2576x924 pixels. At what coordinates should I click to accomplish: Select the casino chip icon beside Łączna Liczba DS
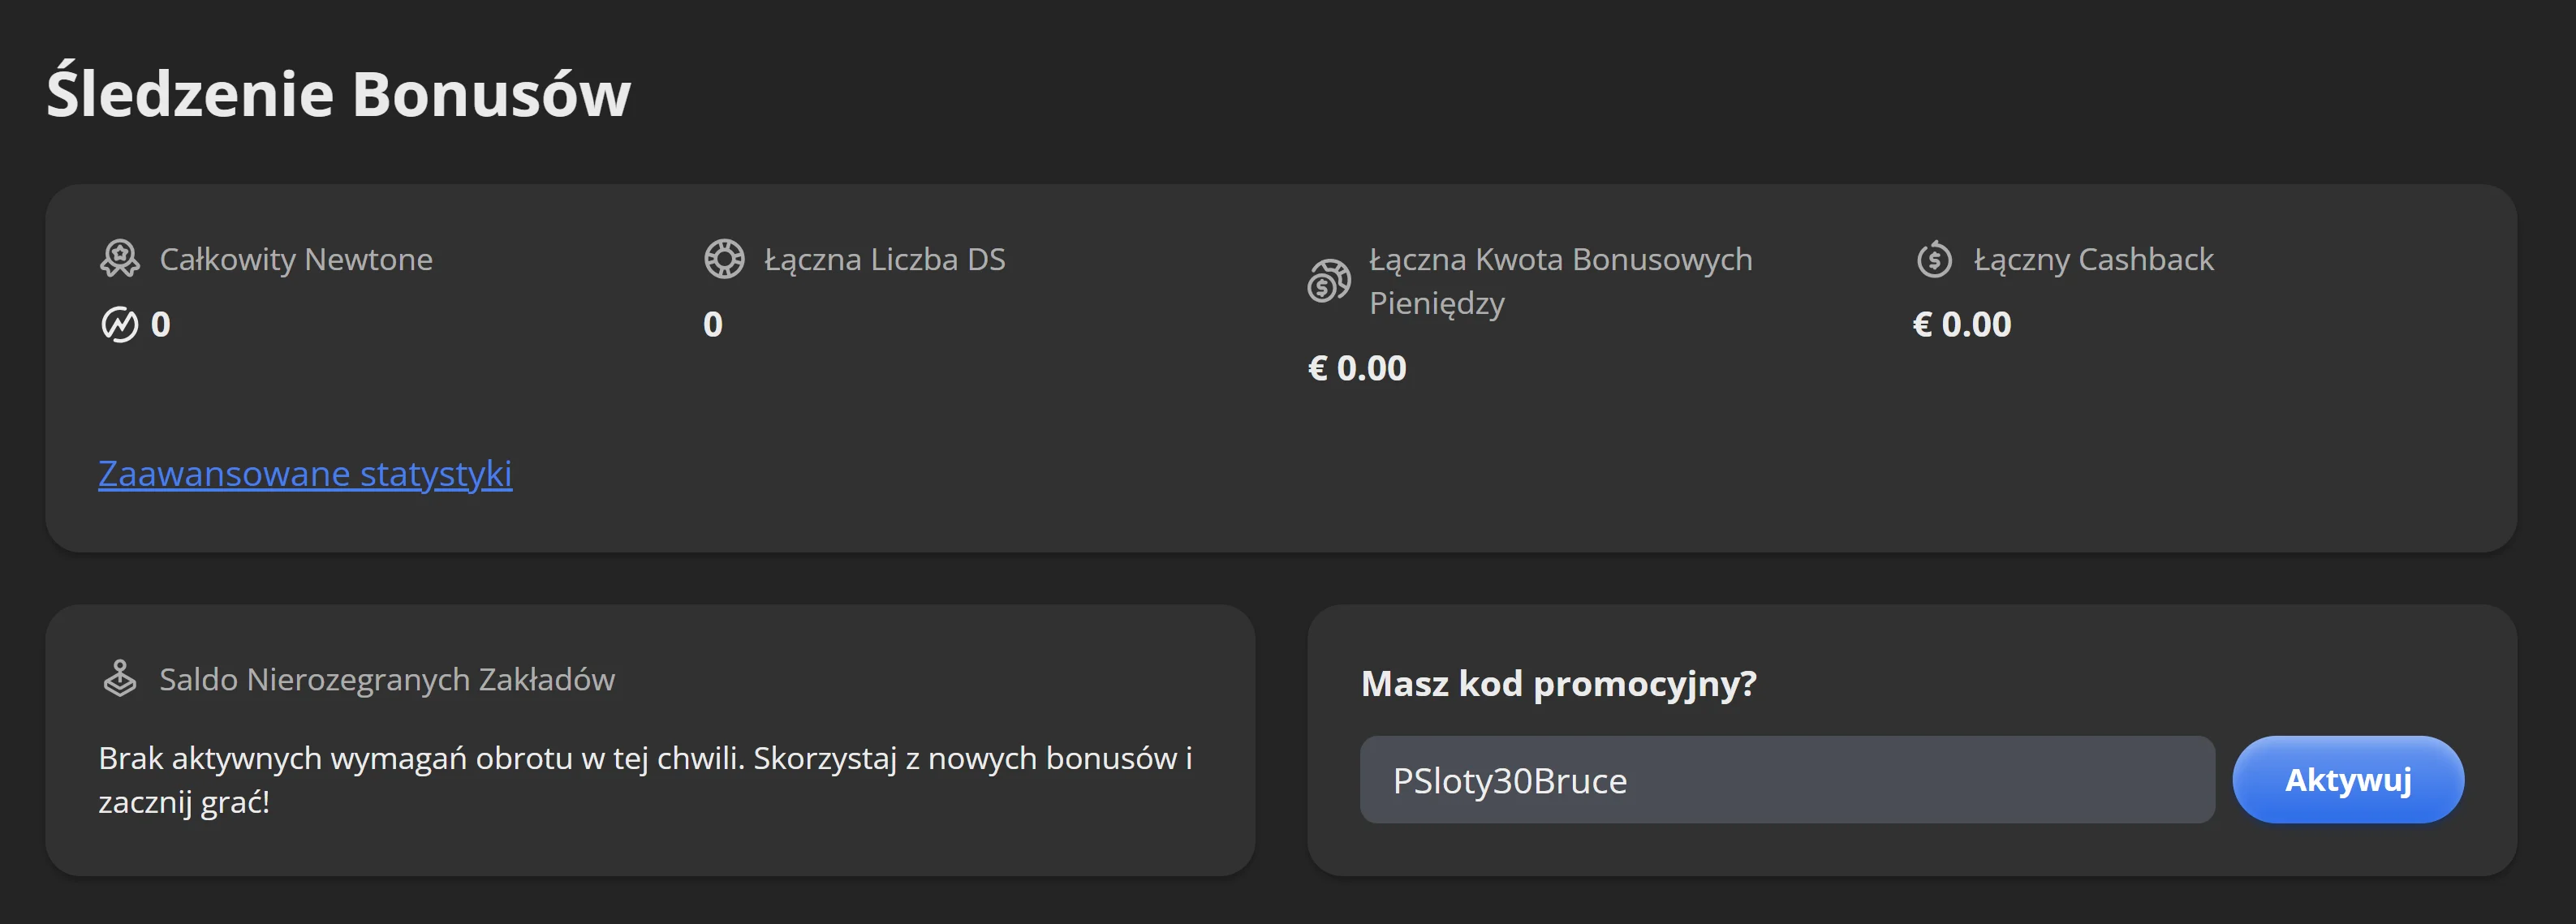723,258
